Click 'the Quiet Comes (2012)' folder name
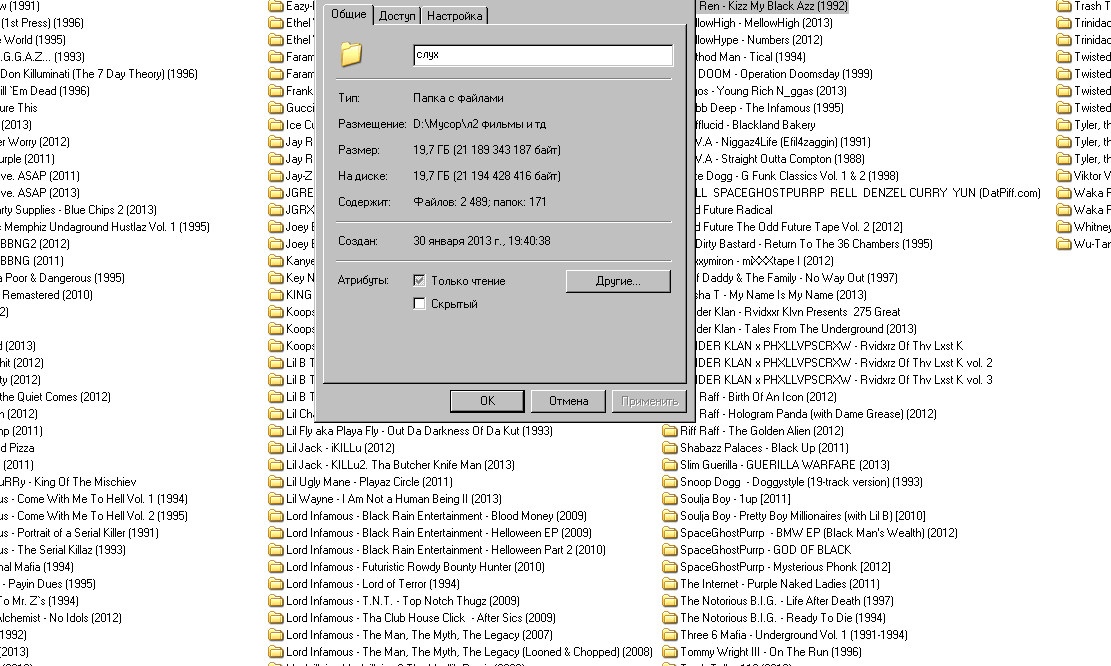 [55, 397]
